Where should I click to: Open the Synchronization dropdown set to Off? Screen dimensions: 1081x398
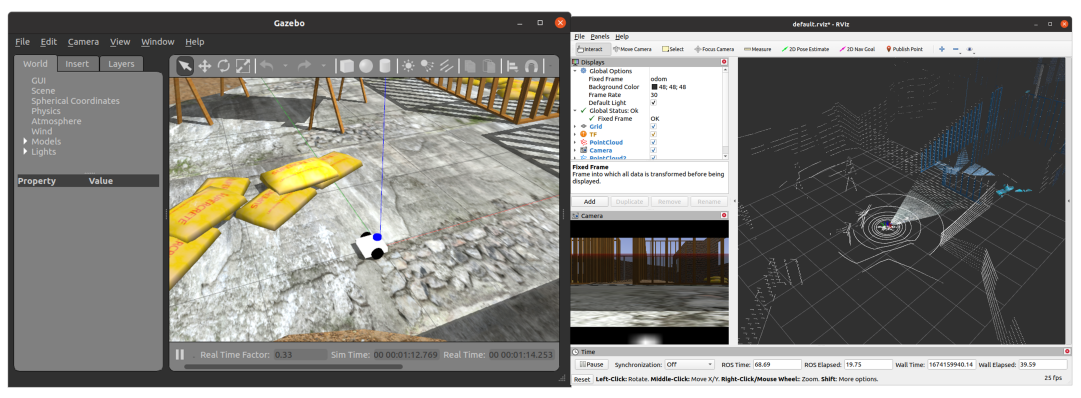[690, 364]
